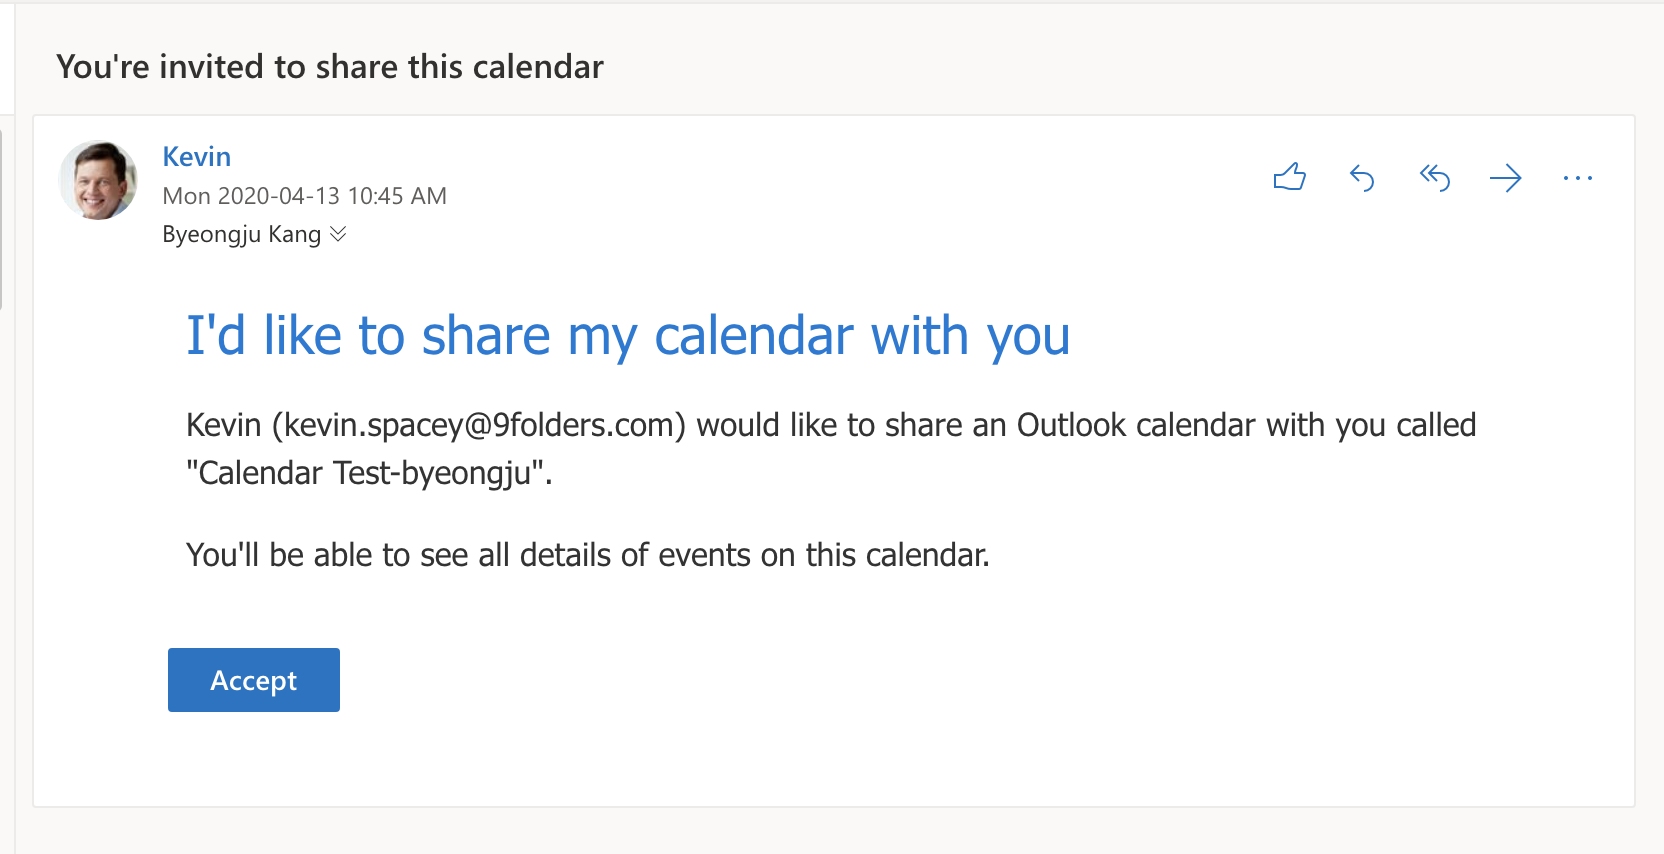This screenshot has width=1664, height=854.
Task: Select the Reply all double-arrow icon
Action: tap(1434, 178)
